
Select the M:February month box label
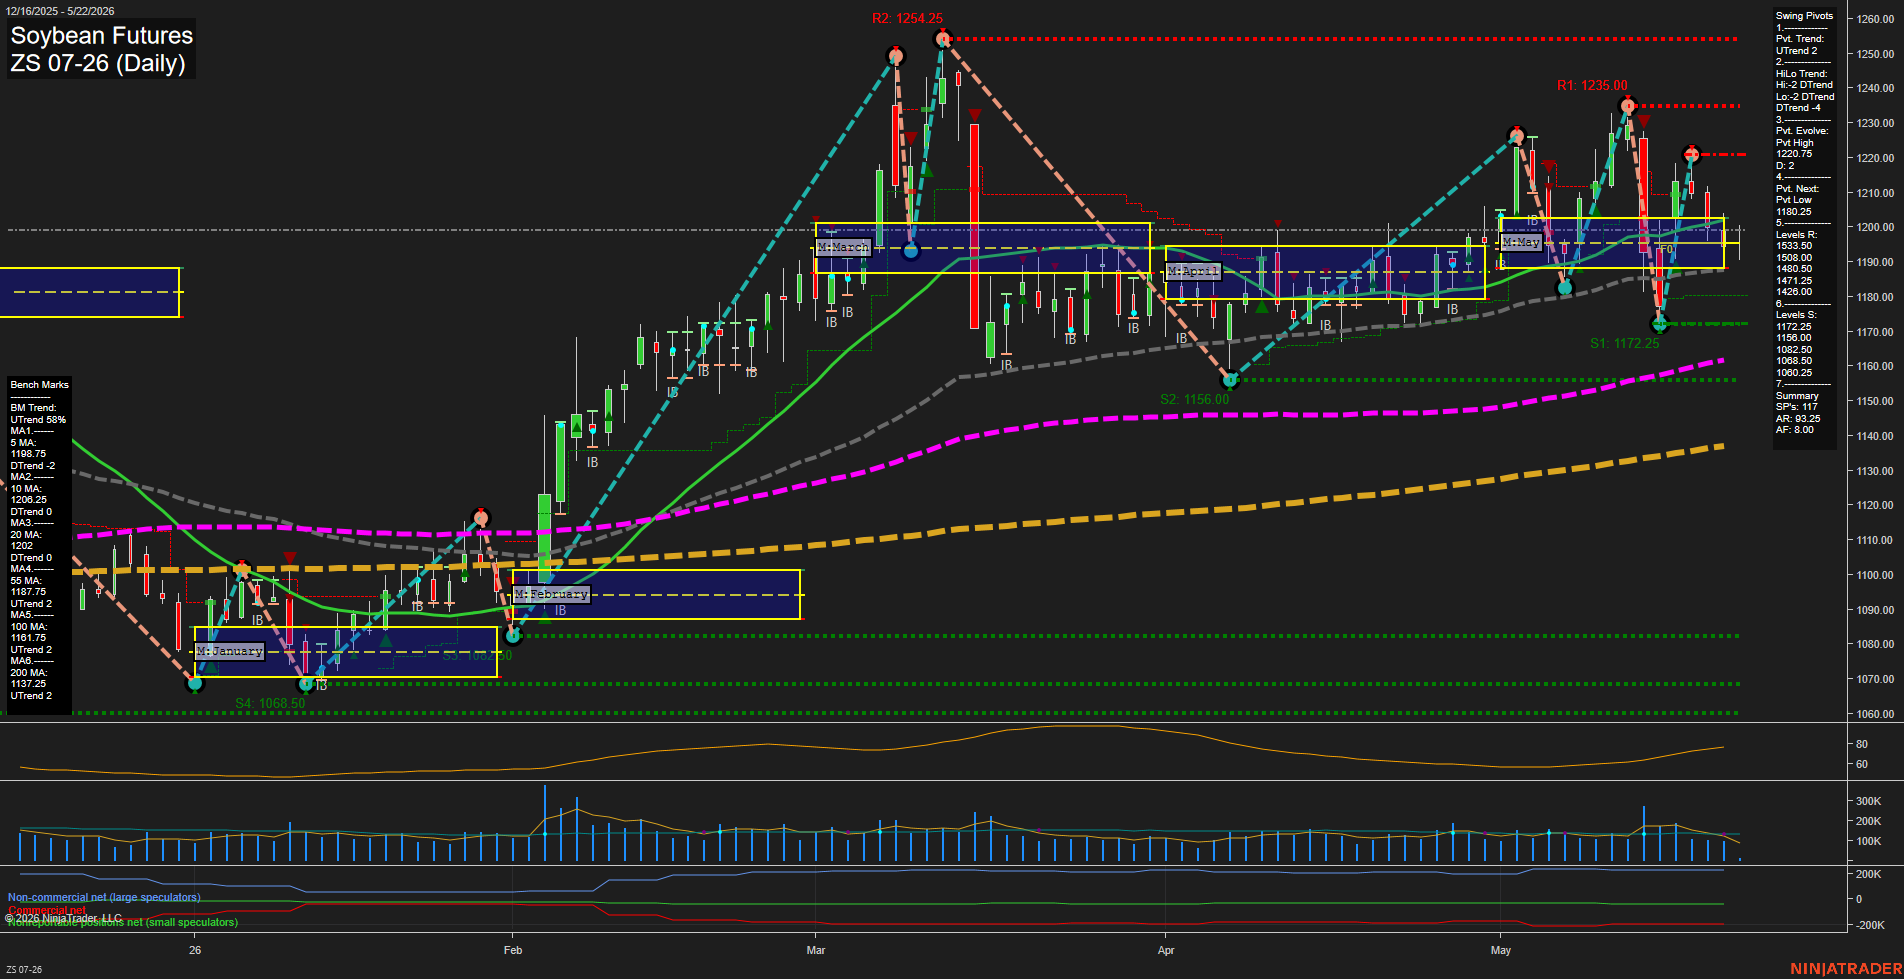click(551, 594)
